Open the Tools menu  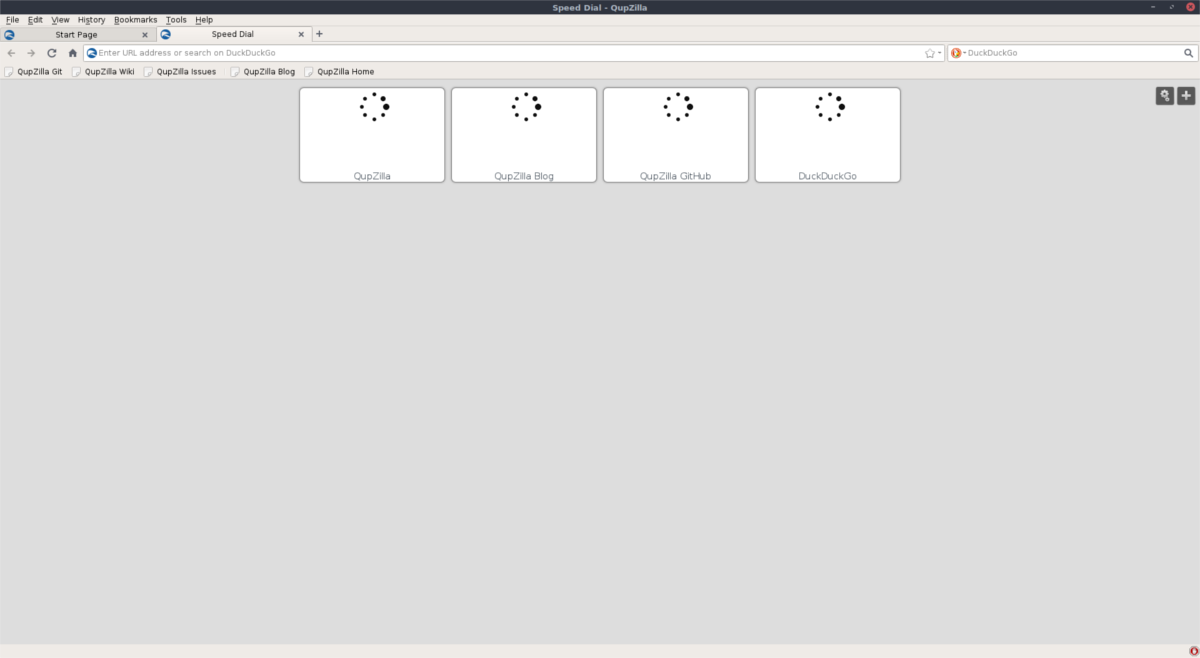click(176, 20)
